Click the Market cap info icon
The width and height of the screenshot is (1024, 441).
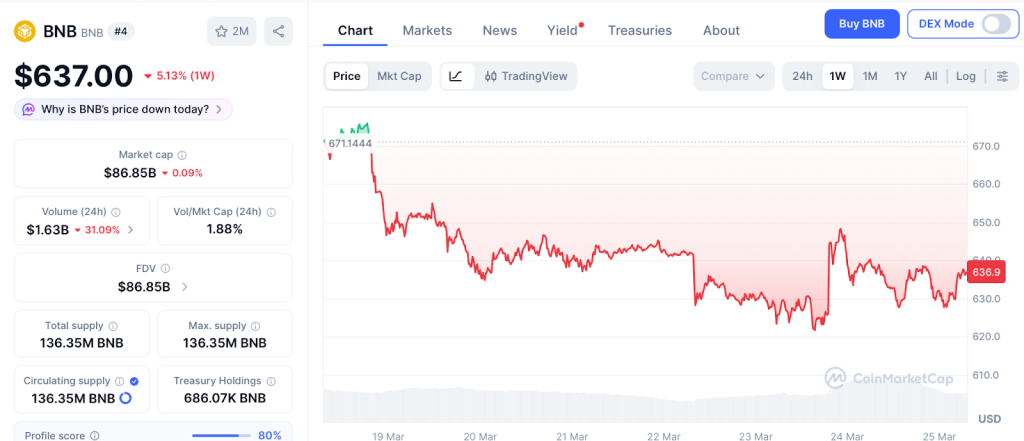pos(181,155)
